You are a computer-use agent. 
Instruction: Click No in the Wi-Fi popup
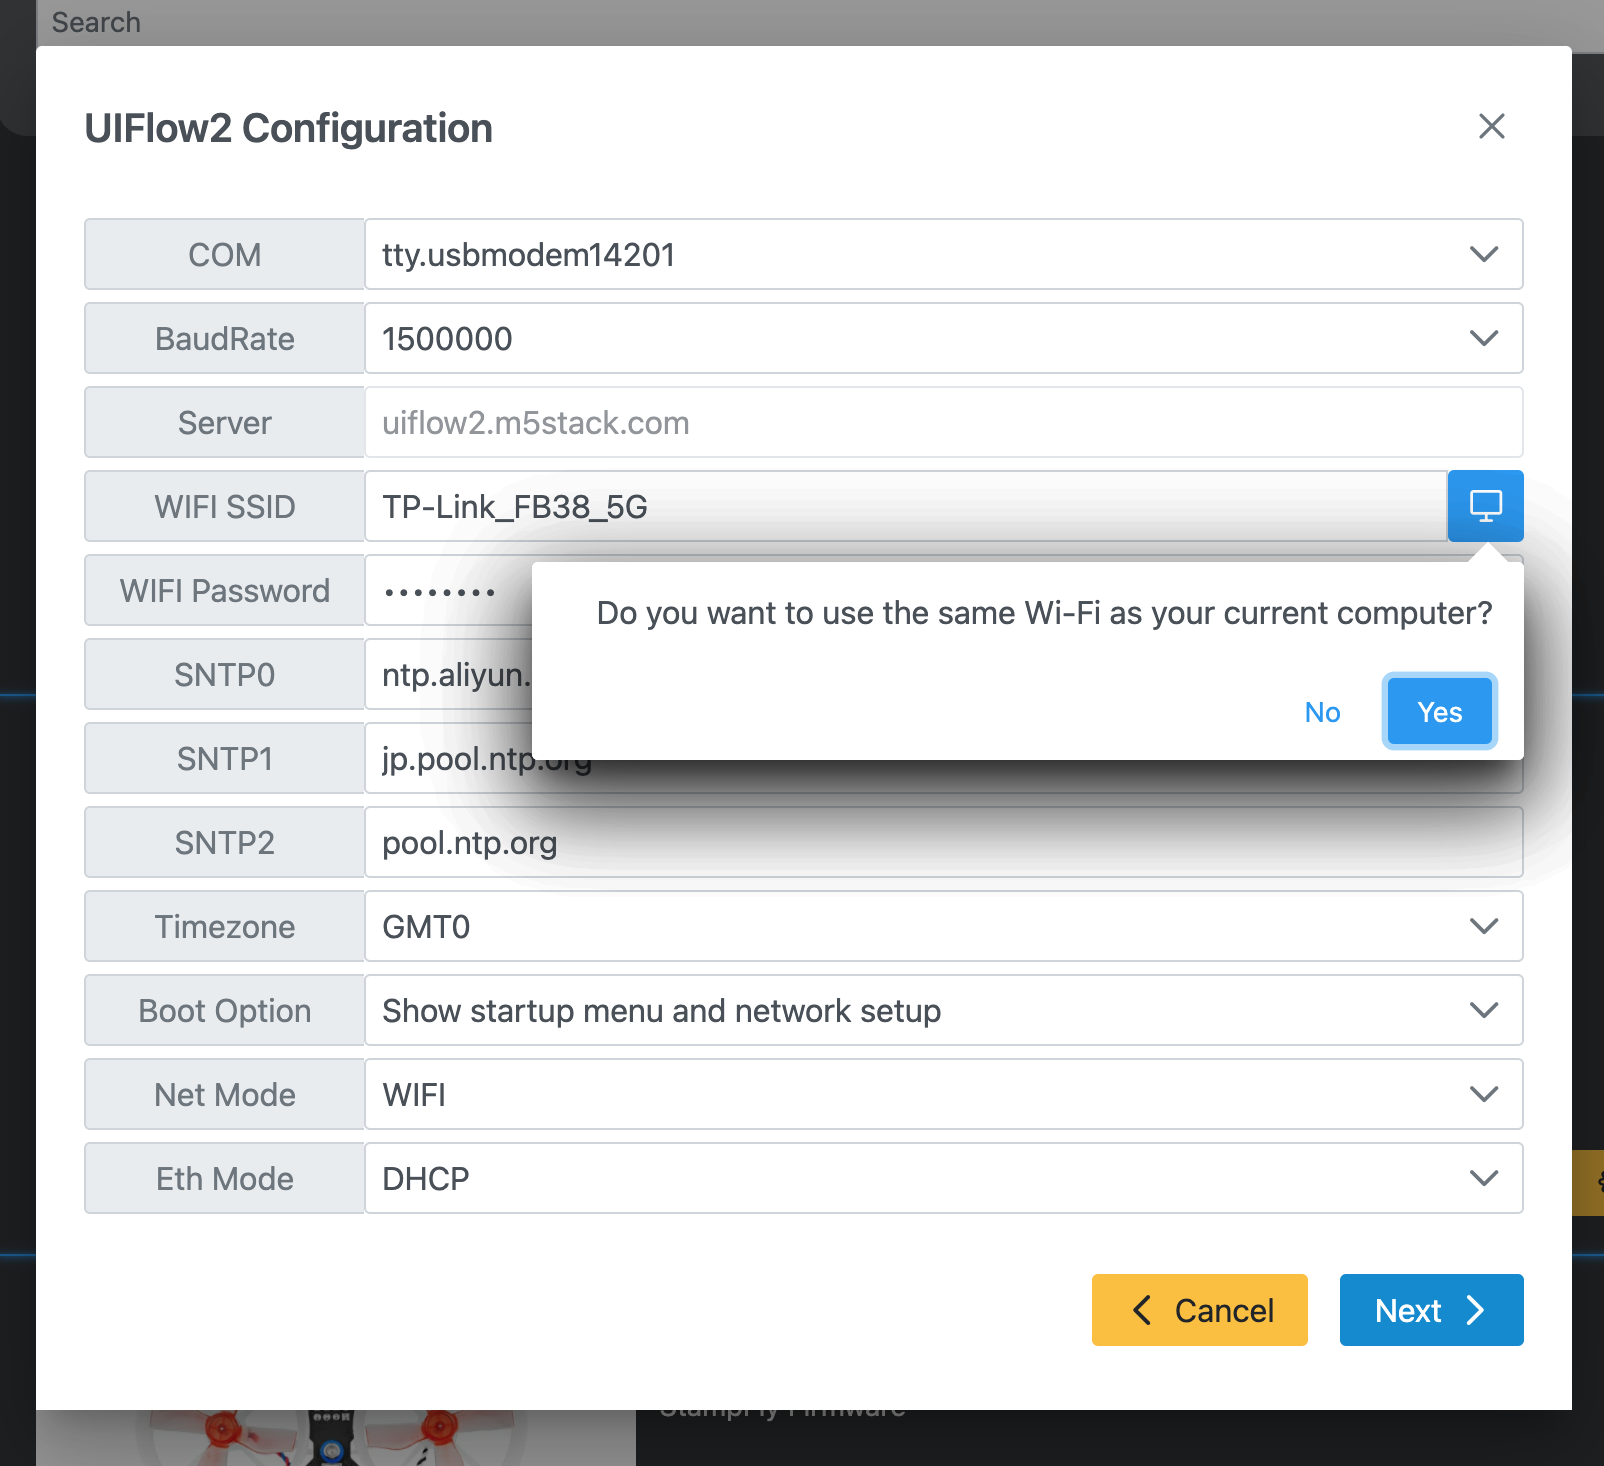[1322, 712]
